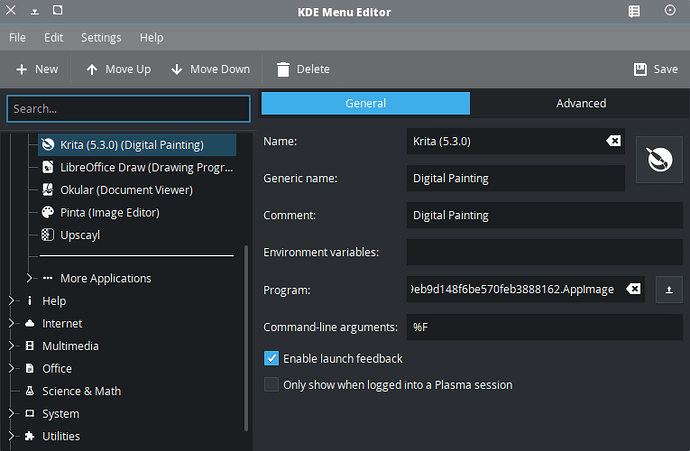
Task: Select the Science & Math label
Action: coord(81,391)
